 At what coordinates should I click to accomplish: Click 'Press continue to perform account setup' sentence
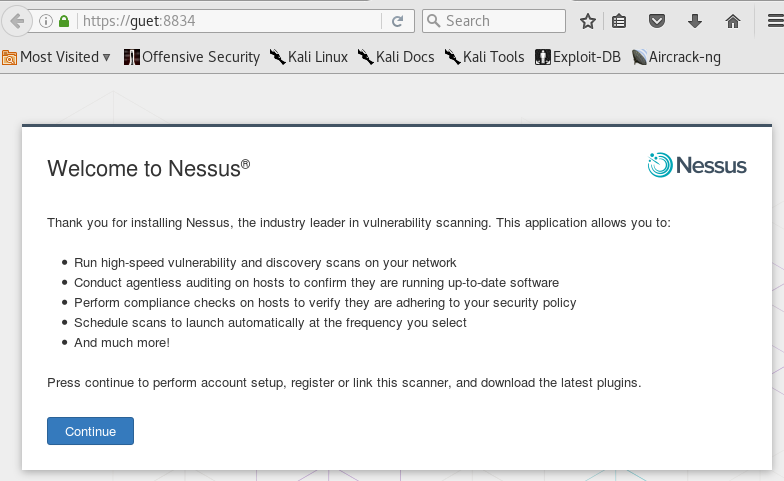[x=344, y=382]
